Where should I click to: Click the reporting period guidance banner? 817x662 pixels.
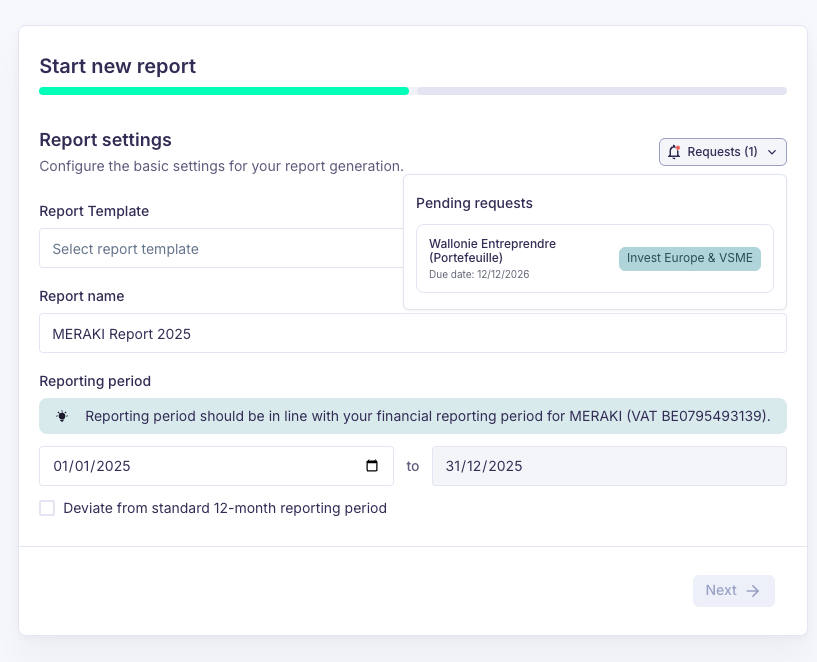pyautogui.click(x=413, y=415)
